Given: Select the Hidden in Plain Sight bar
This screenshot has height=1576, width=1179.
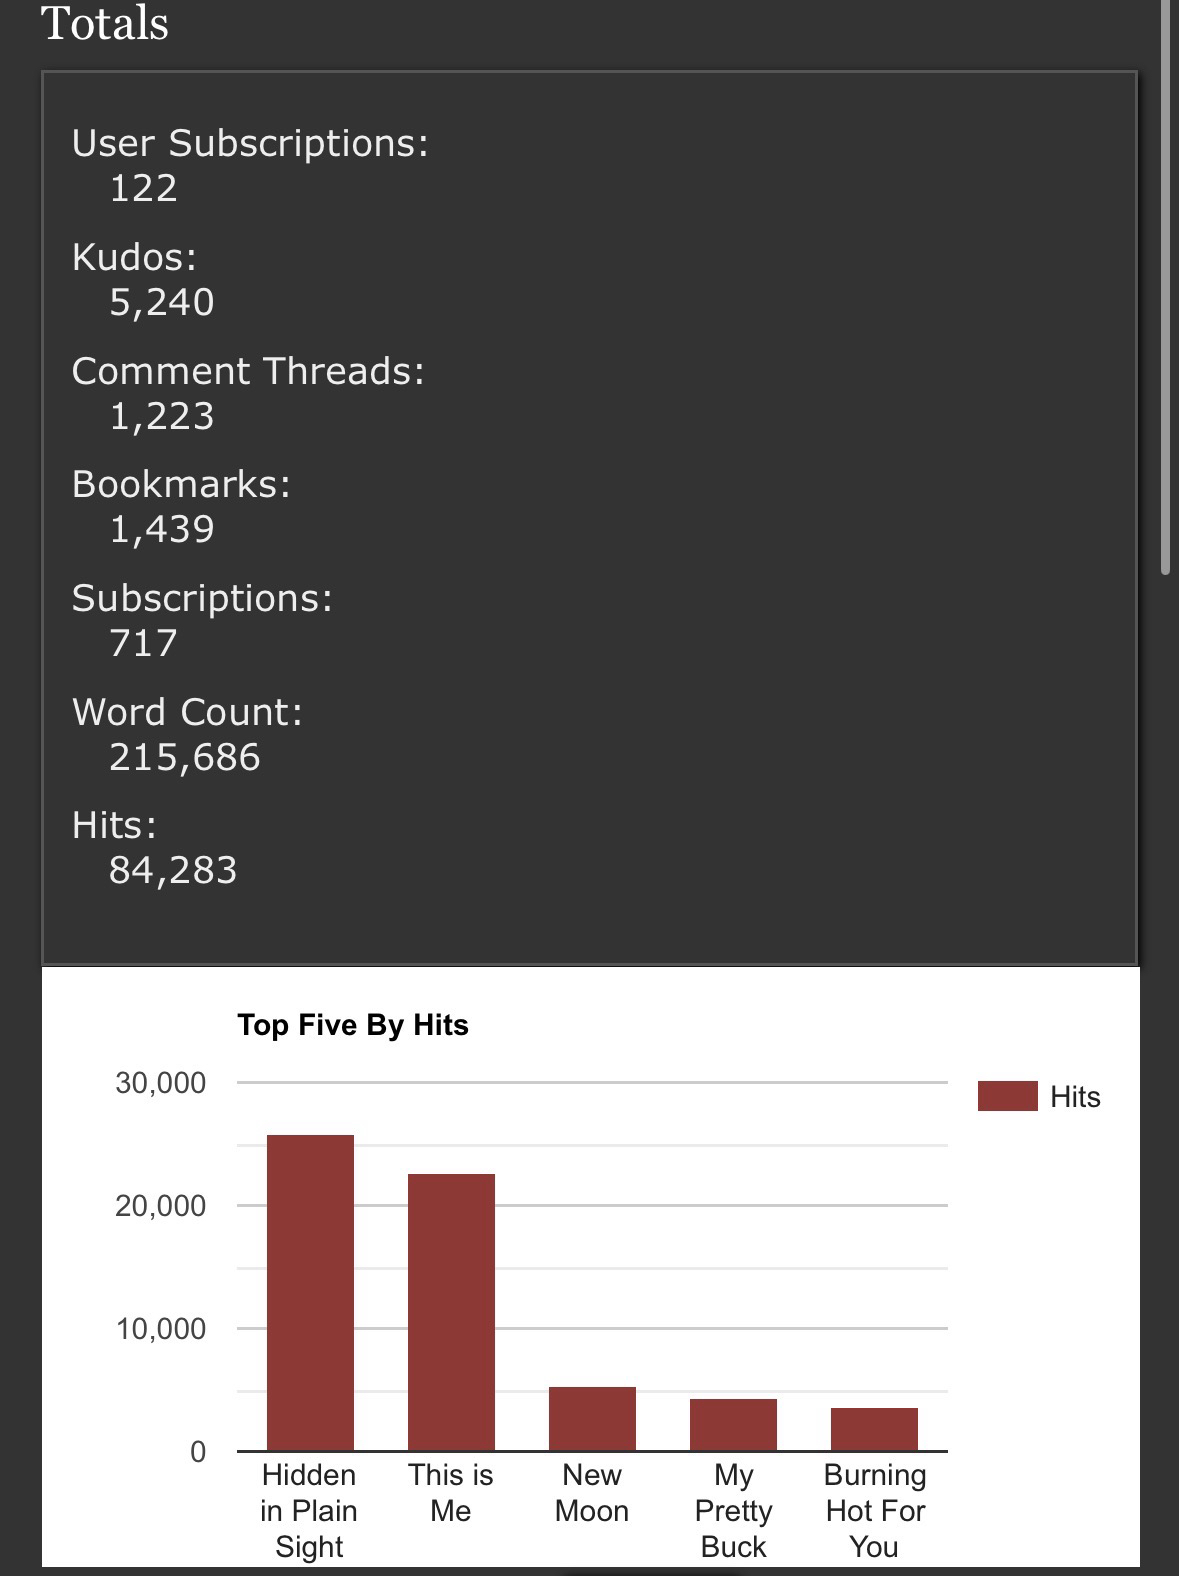Looking at the screenshot, I should pos(310,1292).
